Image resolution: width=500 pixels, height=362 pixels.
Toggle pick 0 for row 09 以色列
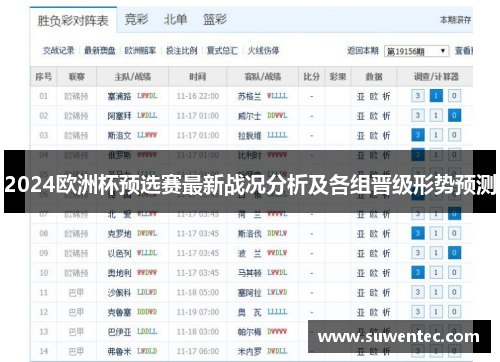(454, 253)
